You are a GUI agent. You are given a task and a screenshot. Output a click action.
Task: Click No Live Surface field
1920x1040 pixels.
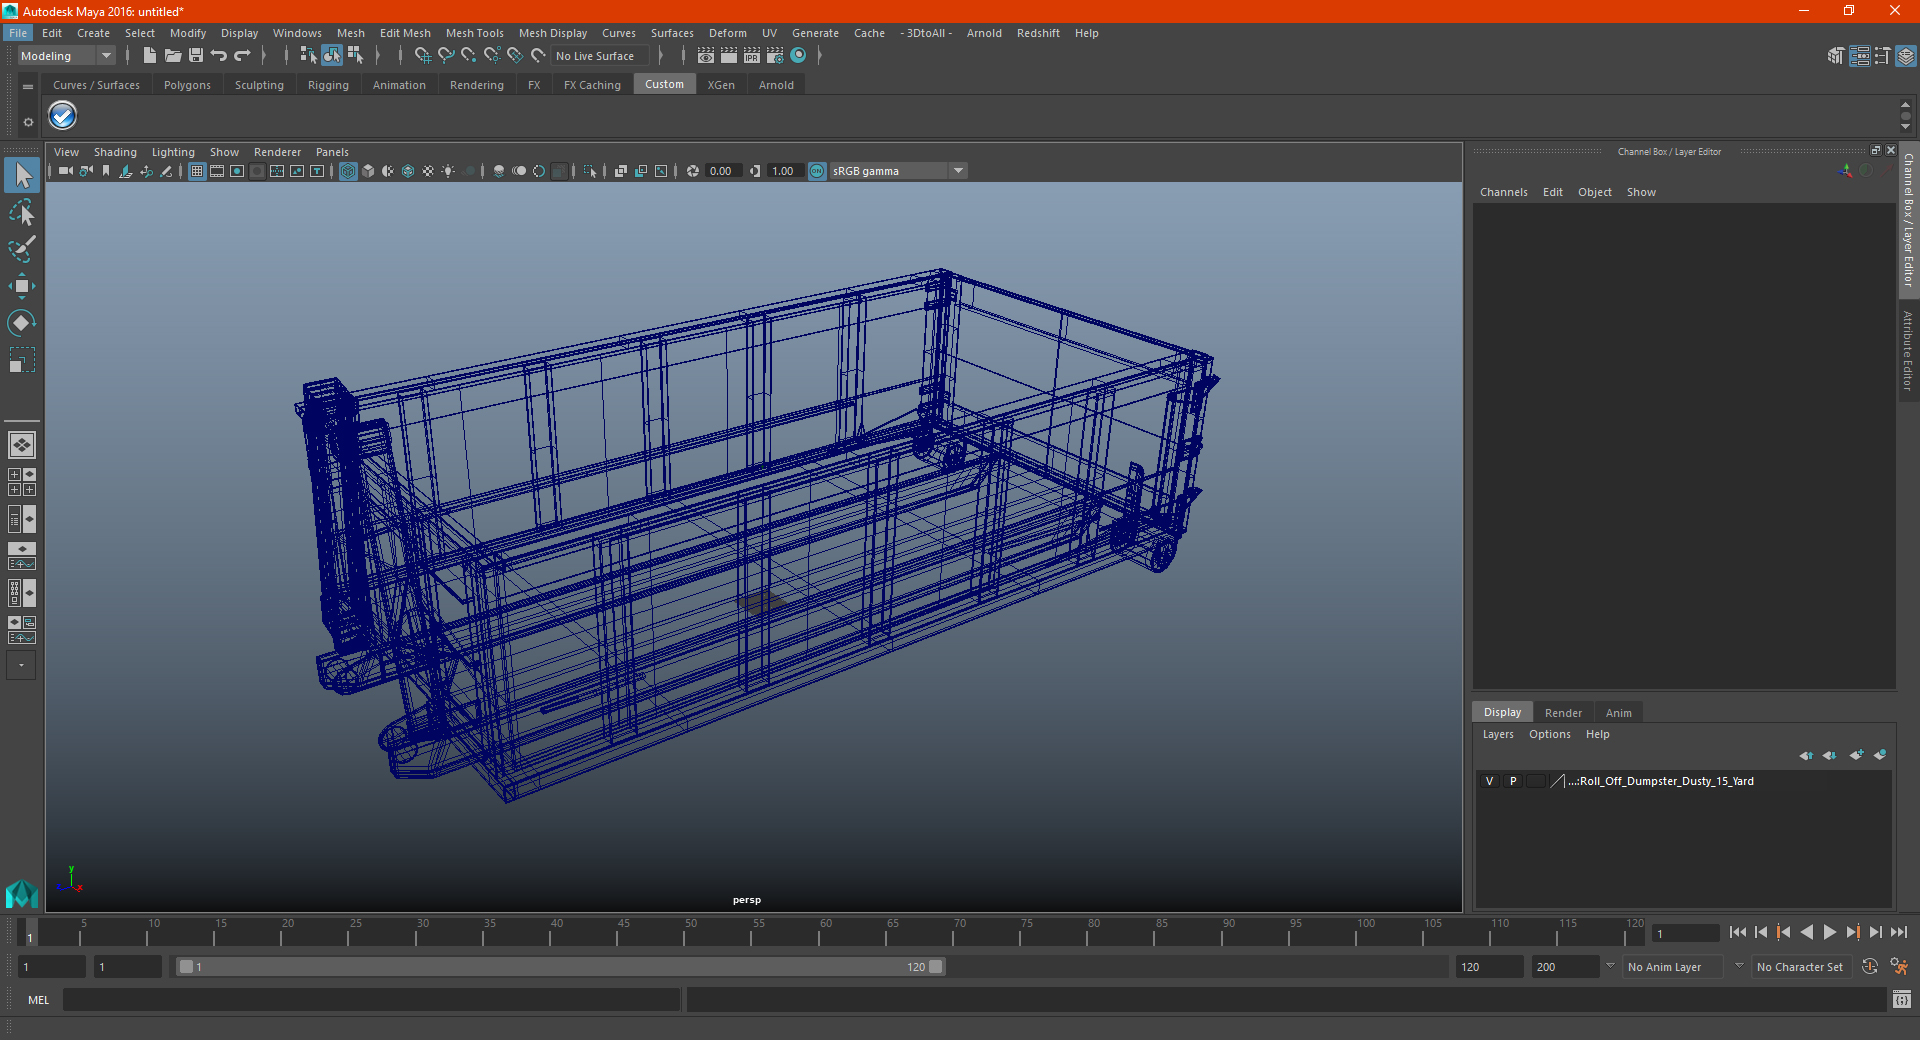click(600, 56)
